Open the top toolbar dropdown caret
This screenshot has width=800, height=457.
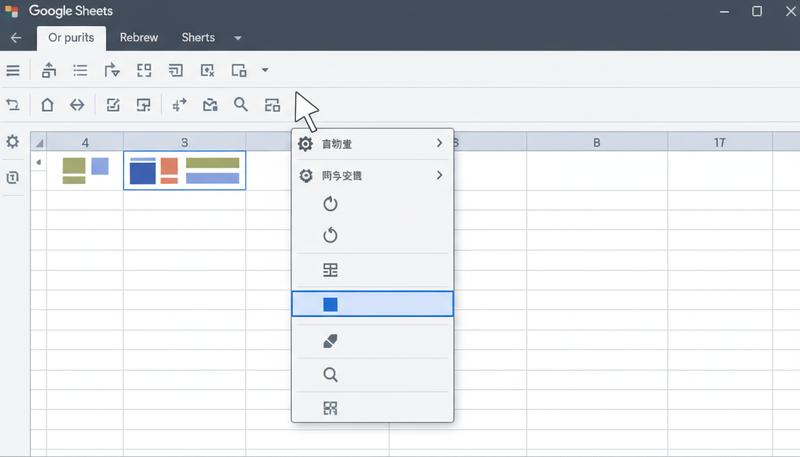tap(265, 70)
